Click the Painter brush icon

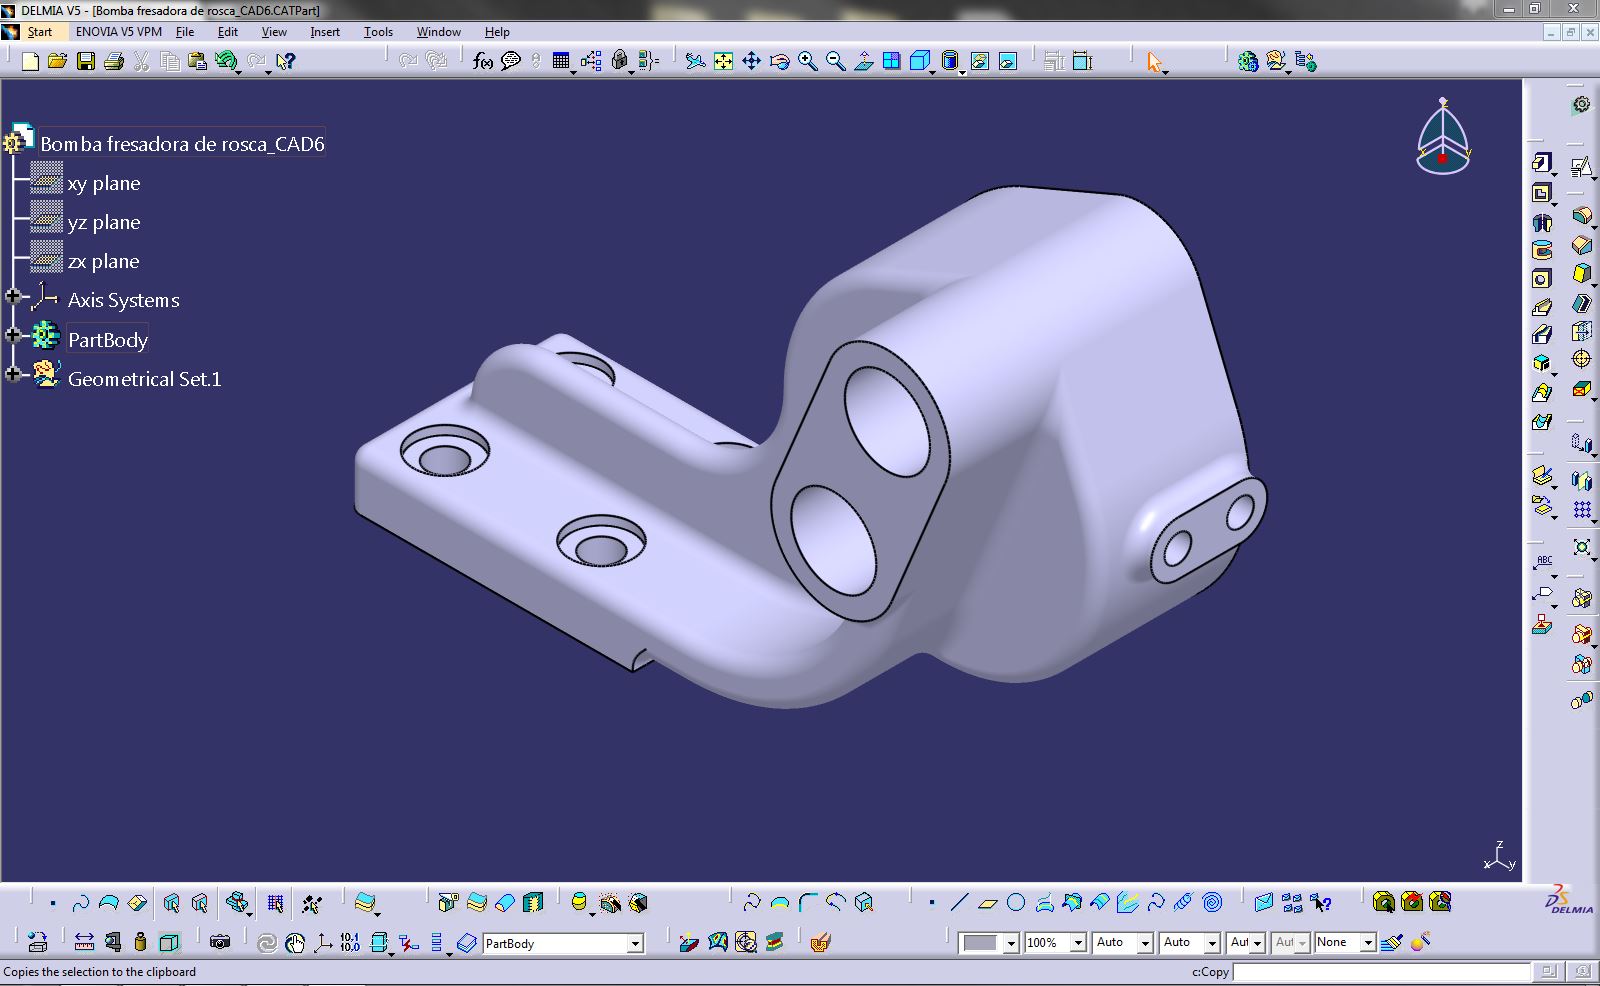click(x=1392, y=942)
